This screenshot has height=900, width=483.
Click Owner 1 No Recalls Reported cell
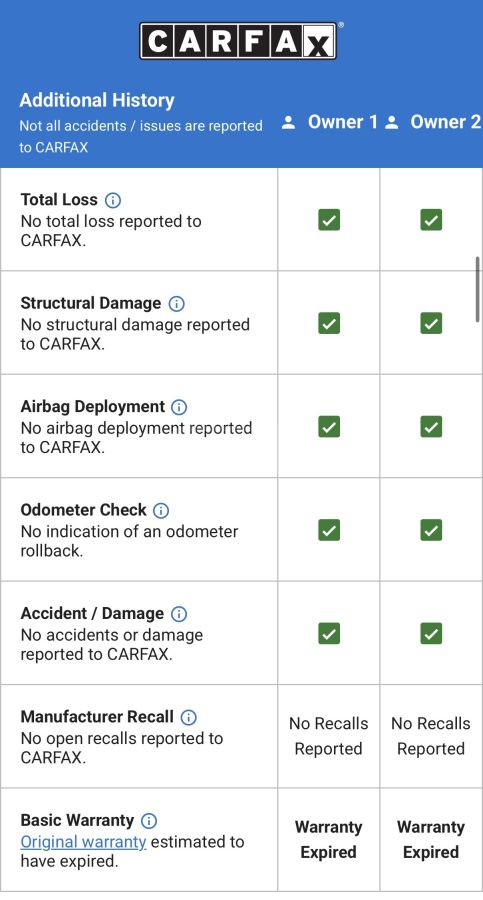tap(329, 736)
